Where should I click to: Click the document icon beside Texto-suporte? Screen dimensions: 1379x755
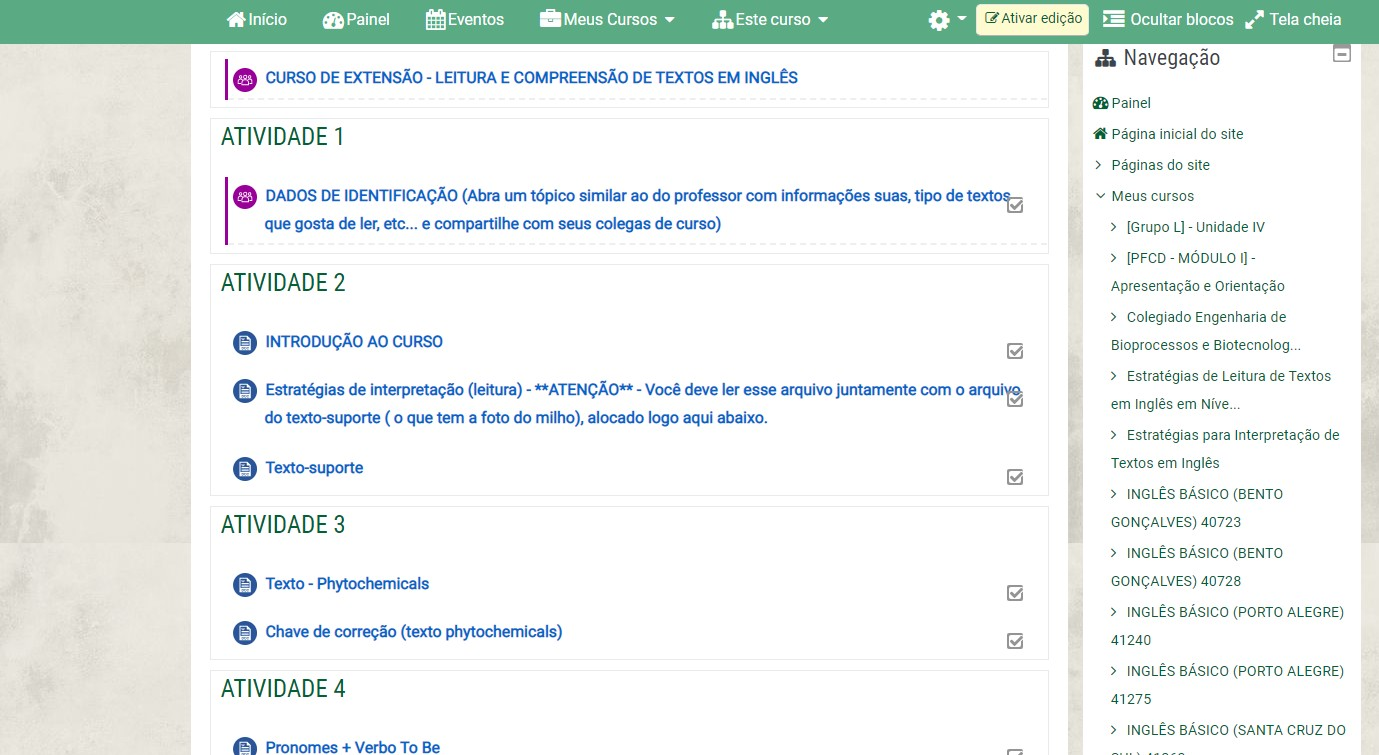[x=245, y=469]
